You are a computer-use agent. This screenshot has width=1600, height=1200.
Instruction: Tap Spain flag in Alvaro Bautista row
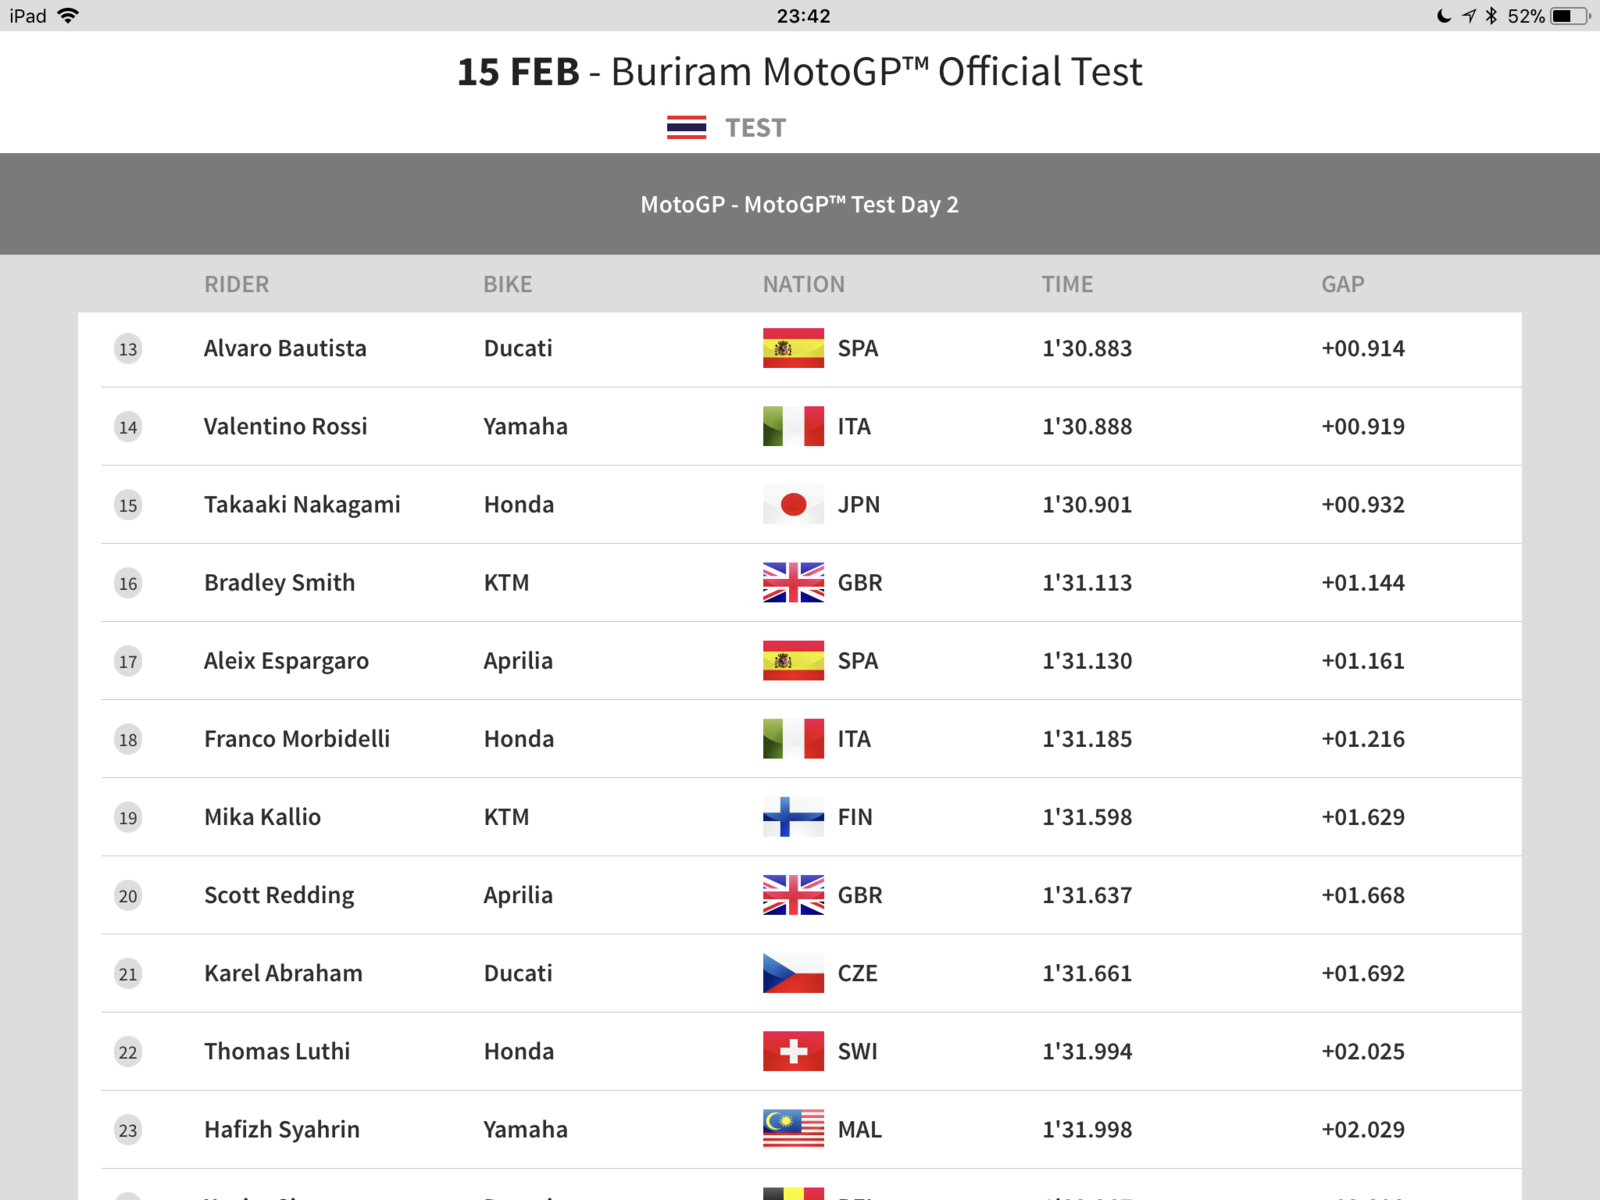(x=793, y=348)
